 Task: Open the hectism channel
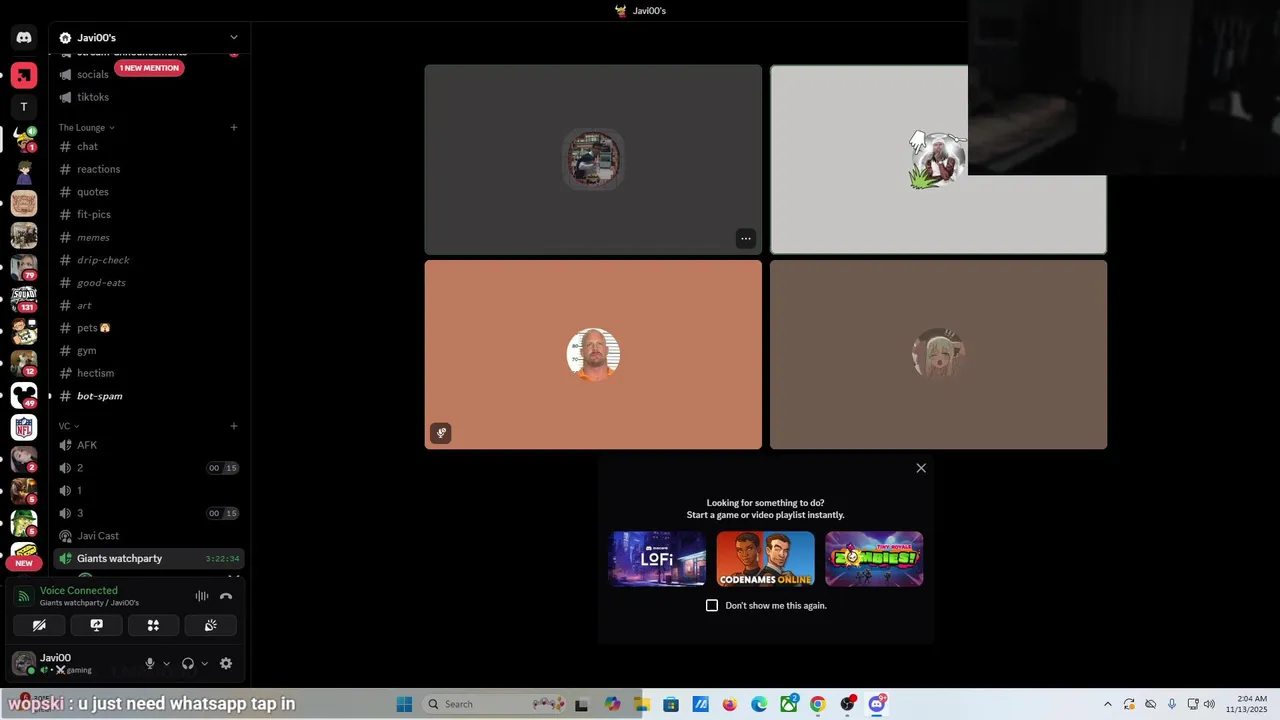[149, 373]
